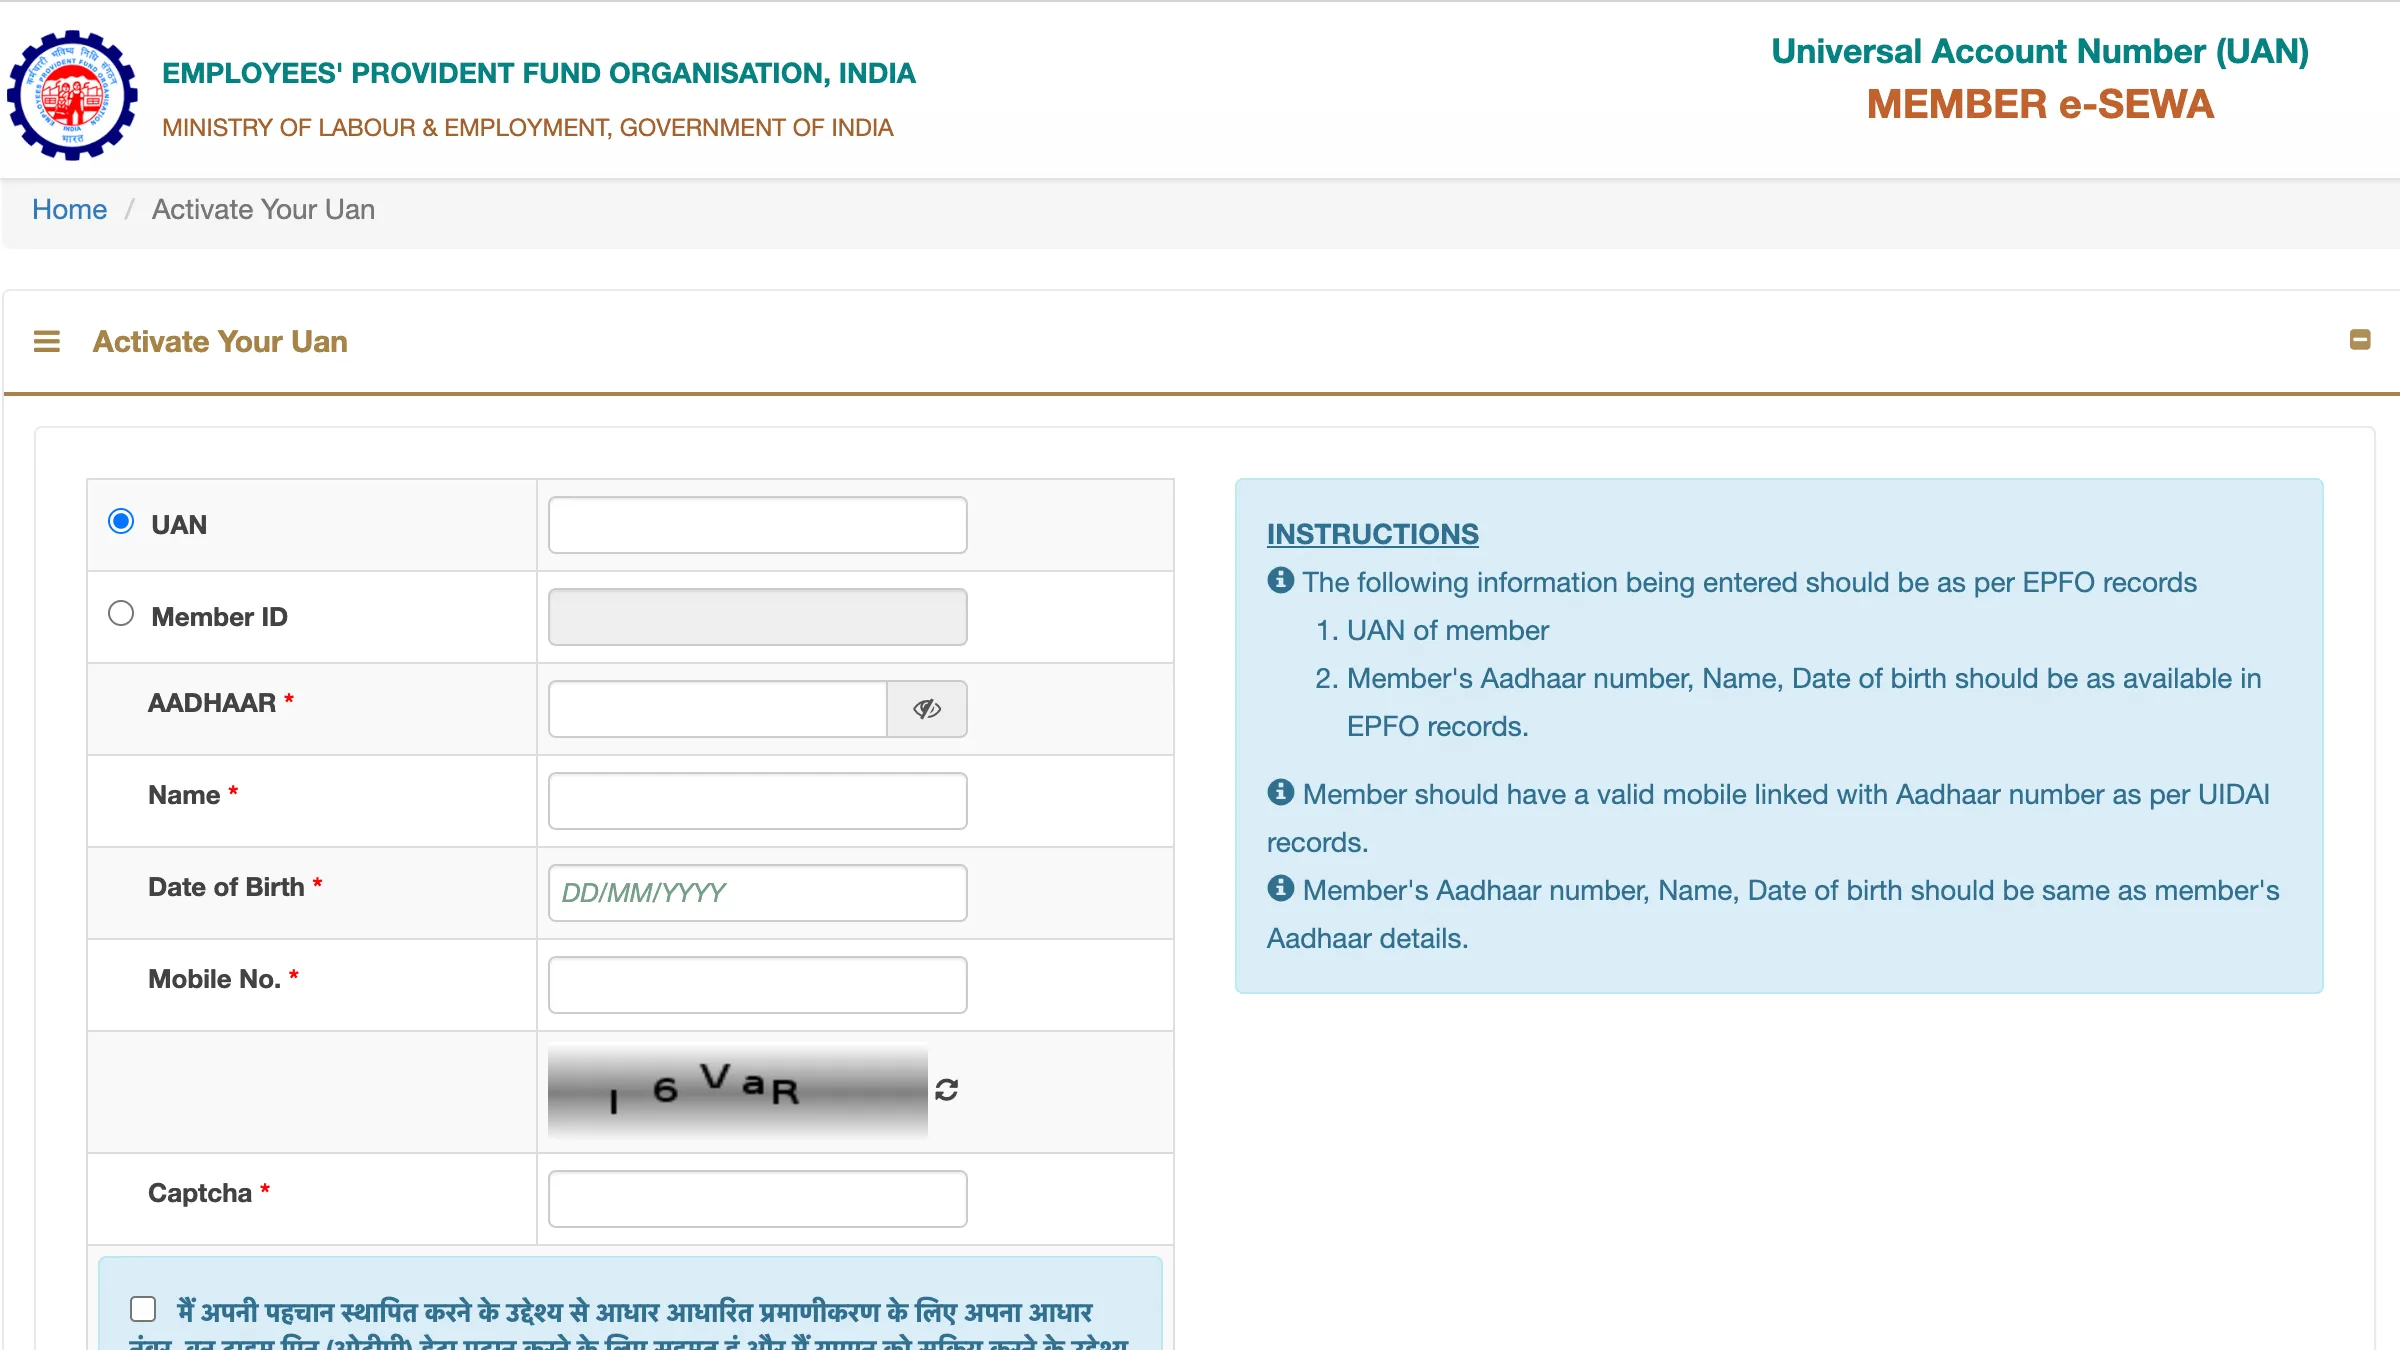2400x1350 pixels.
Task: Select the UAN radio button
Action: 121,521
